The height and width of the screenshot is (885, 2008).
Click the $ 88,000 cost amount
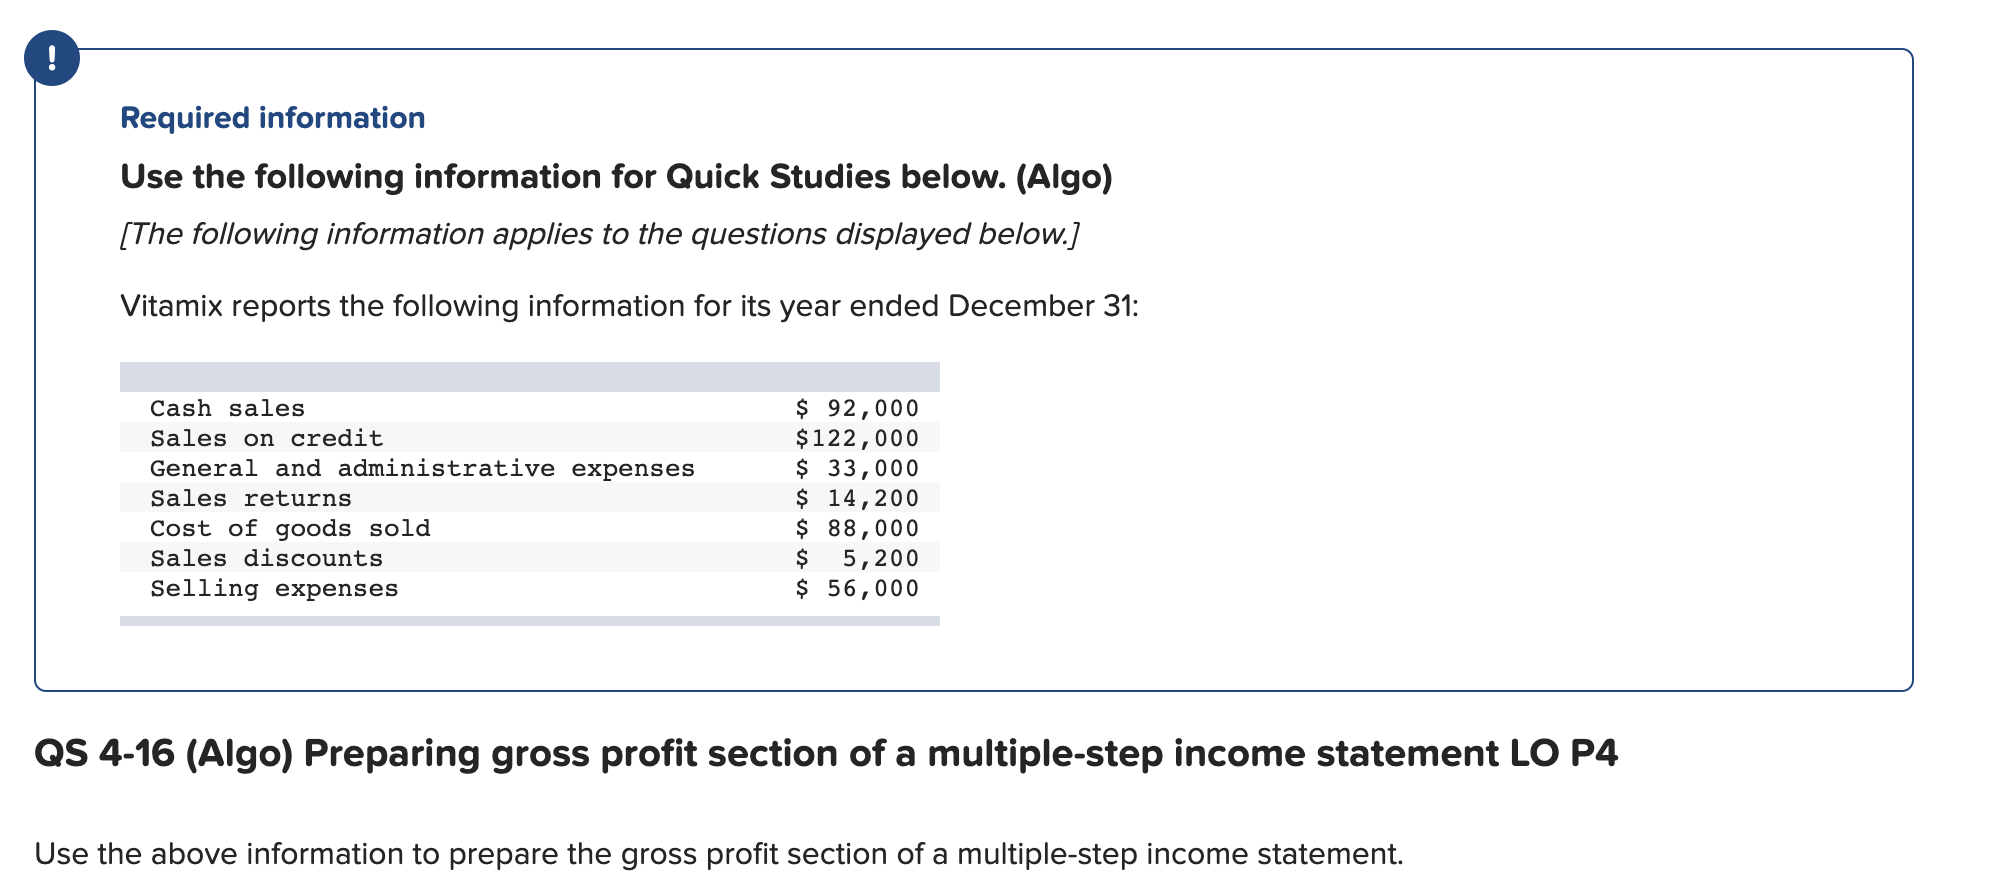pyautogui.click(x=857, y=528)
